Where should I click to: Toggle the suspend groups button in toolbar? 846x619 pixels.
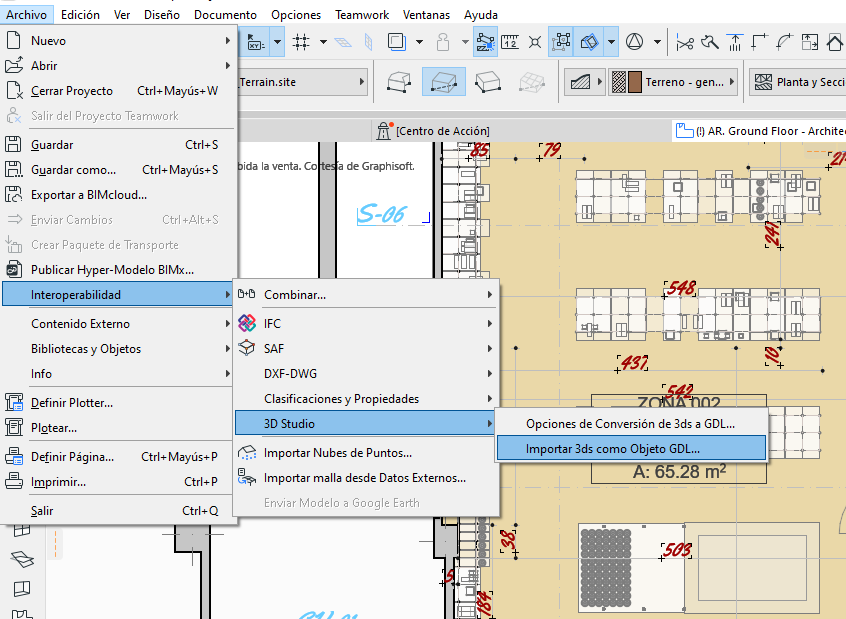pyautogui.click(x=563, y=42)
